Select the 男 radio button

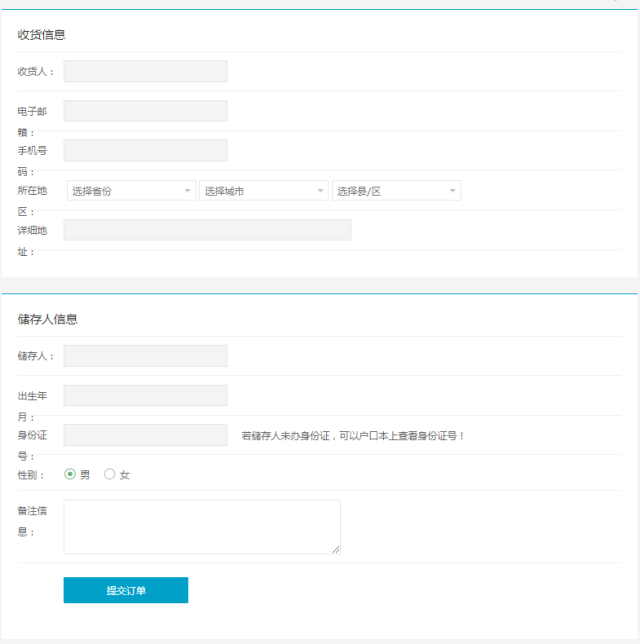[70, 474]
